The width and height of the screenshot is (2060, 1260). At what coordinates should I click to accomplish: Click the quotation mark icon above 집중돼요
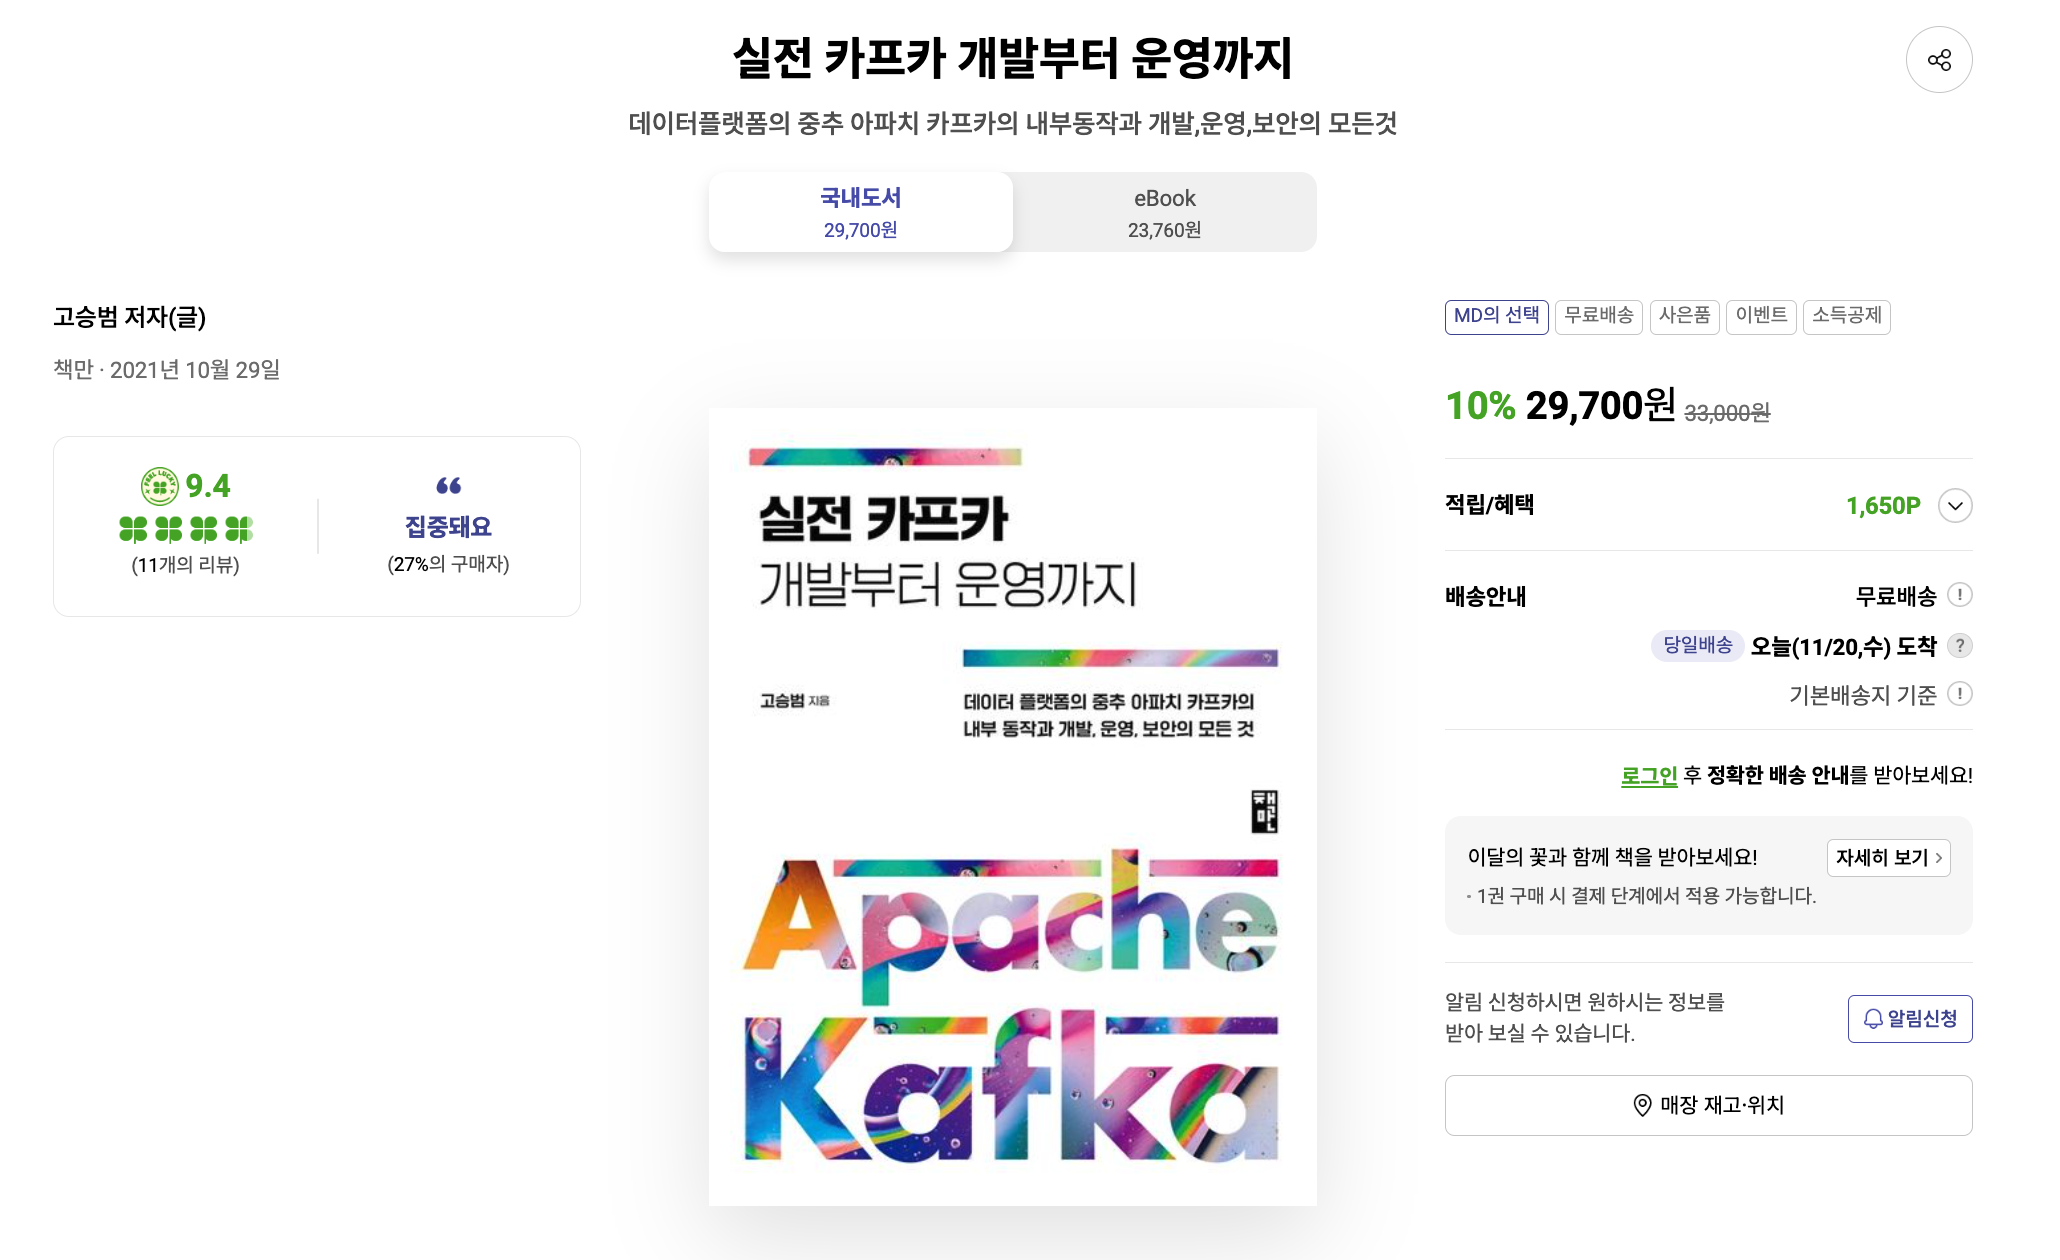click(x=448, y=486)
